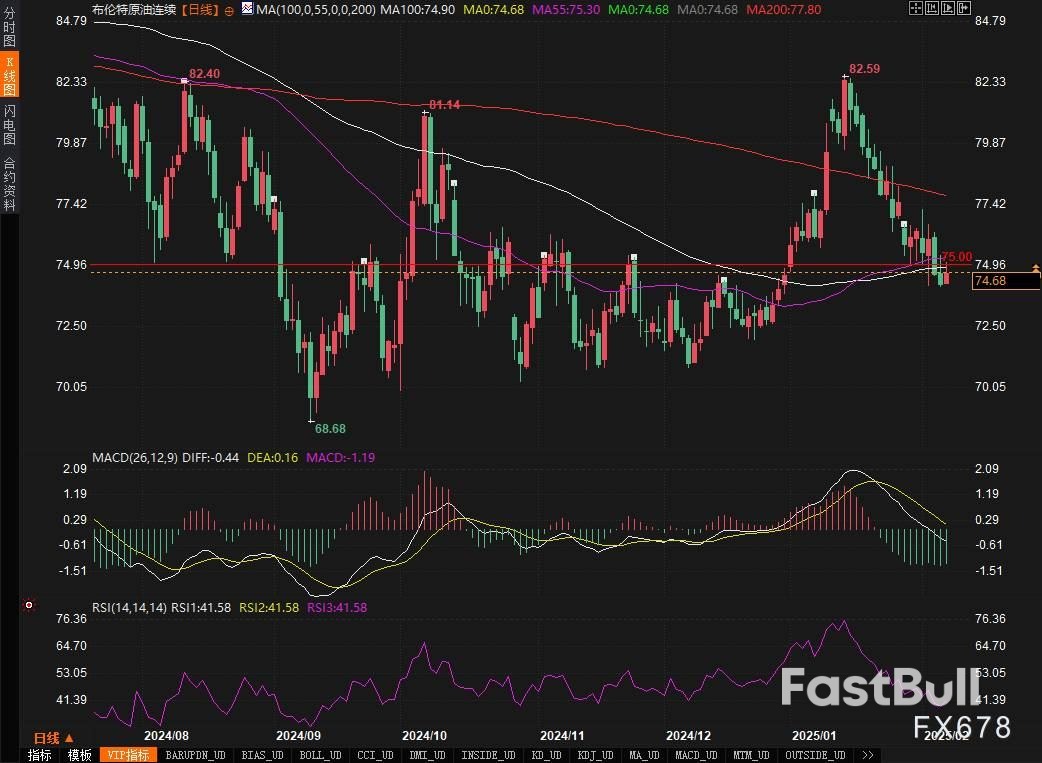Click the white marker at the 82.59 high

click(846, 77)
